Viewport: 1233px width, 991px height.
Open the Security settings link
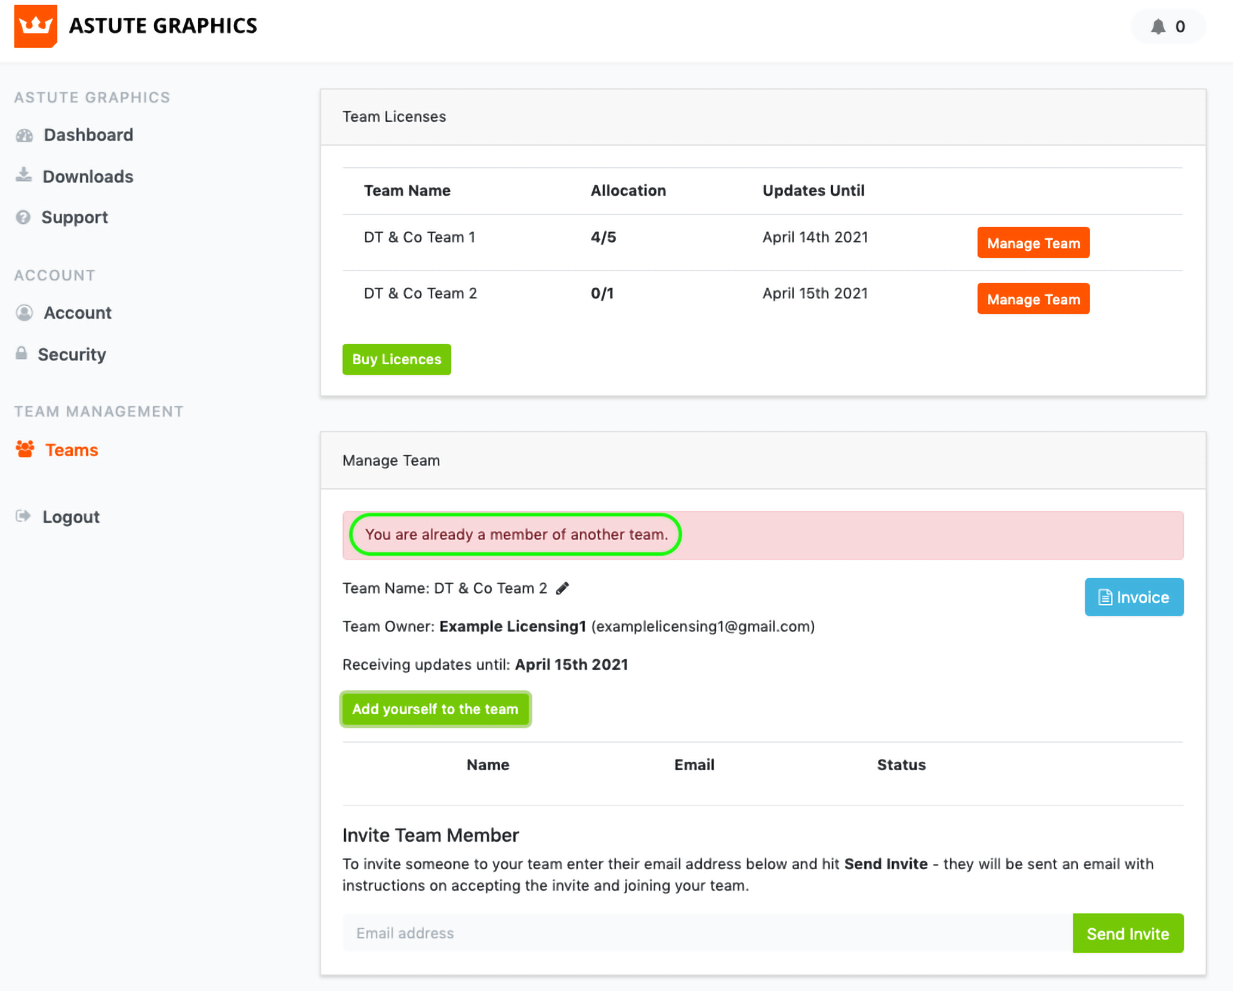click(x=72, y=355)
